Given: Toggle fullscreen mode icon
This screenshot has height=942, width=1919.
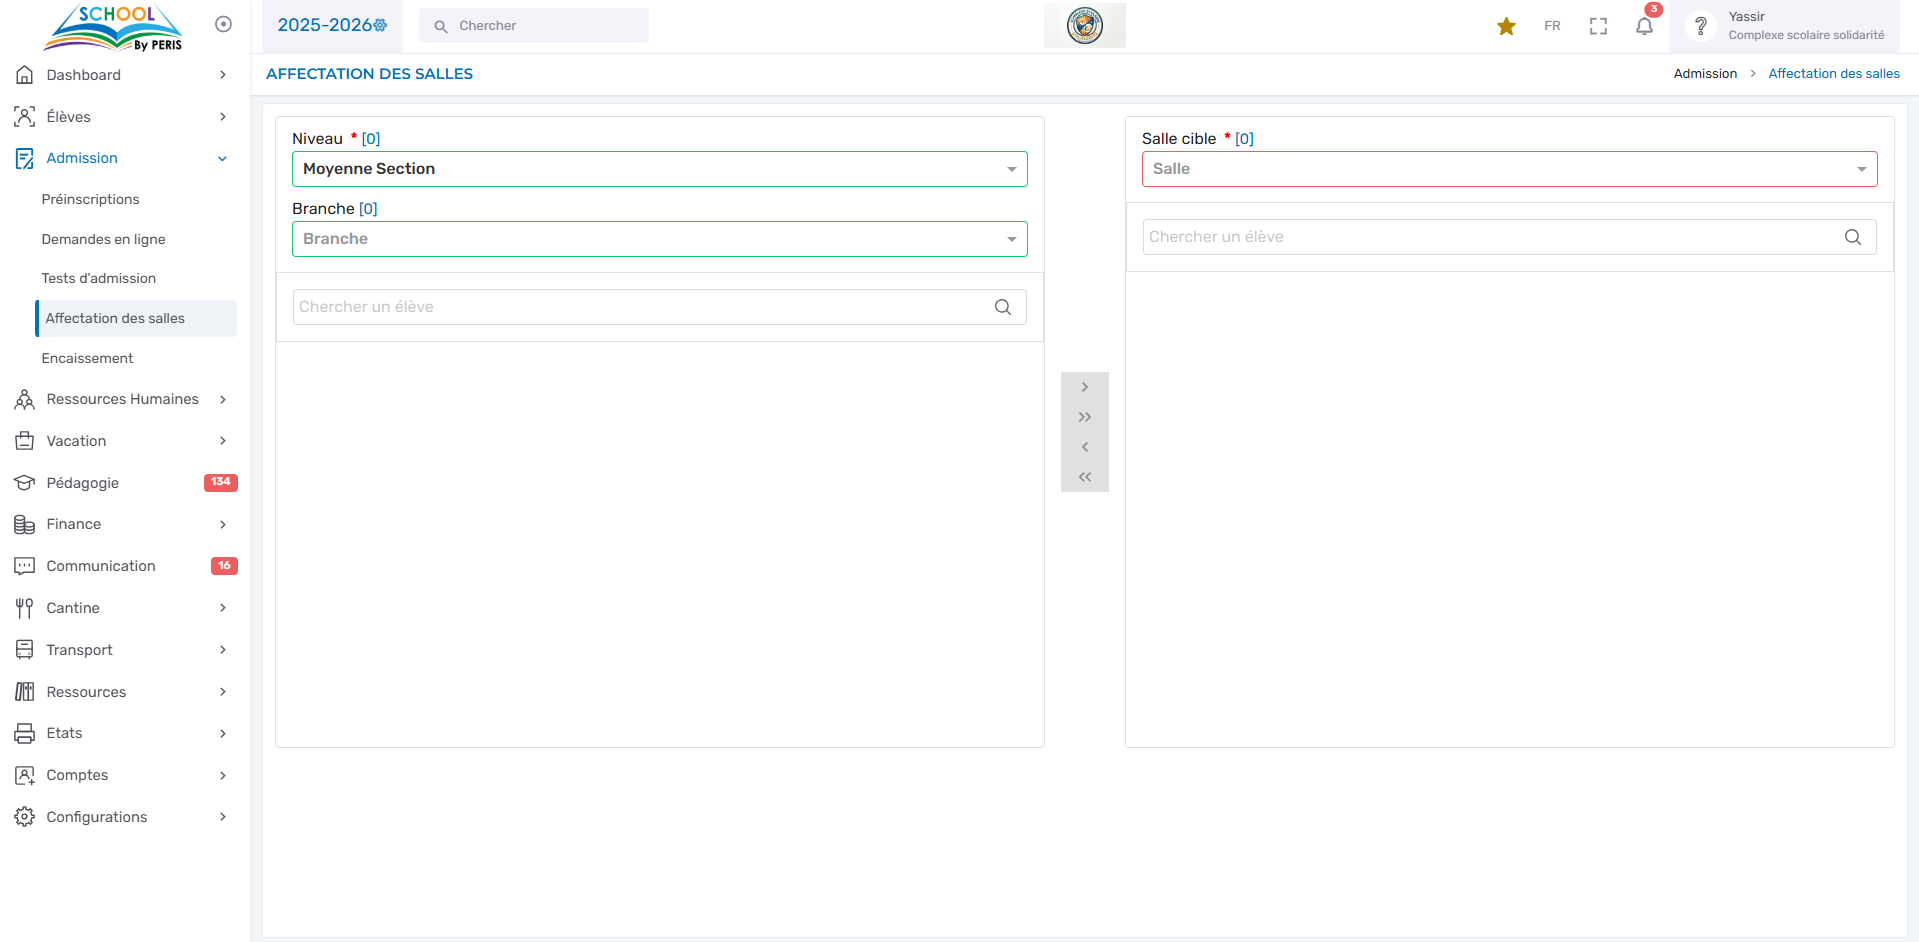Looking at the screenshot, I should [x=1598, y=26].
